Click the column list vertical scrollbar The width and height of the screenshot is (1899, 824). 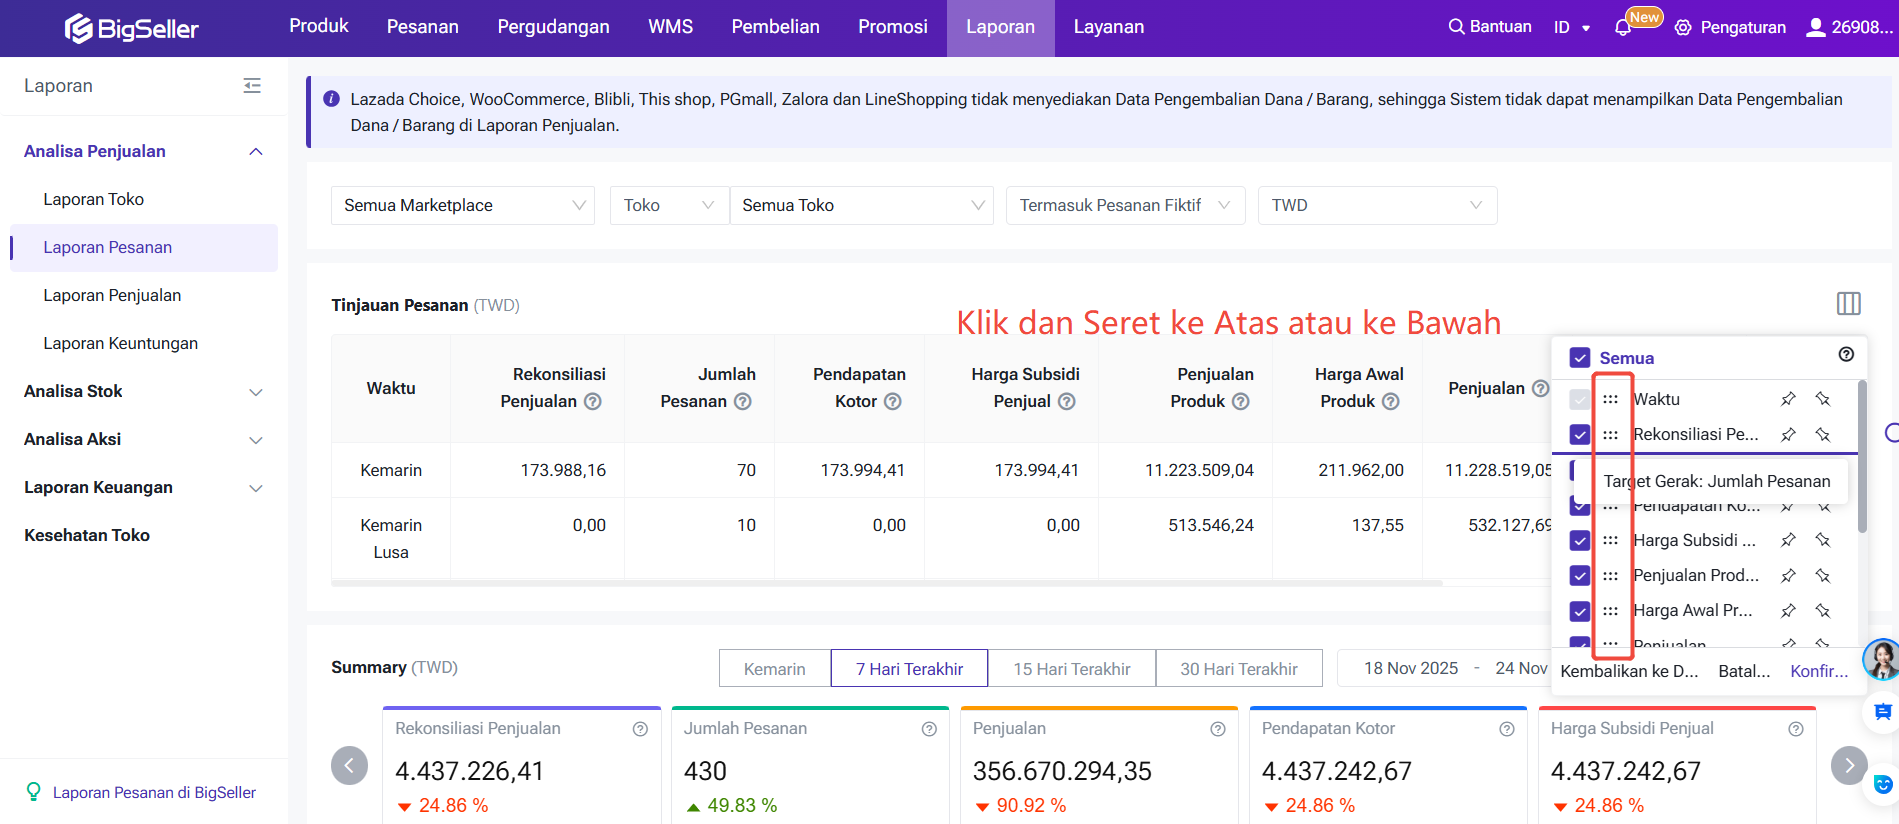(x=1861, y=456)
